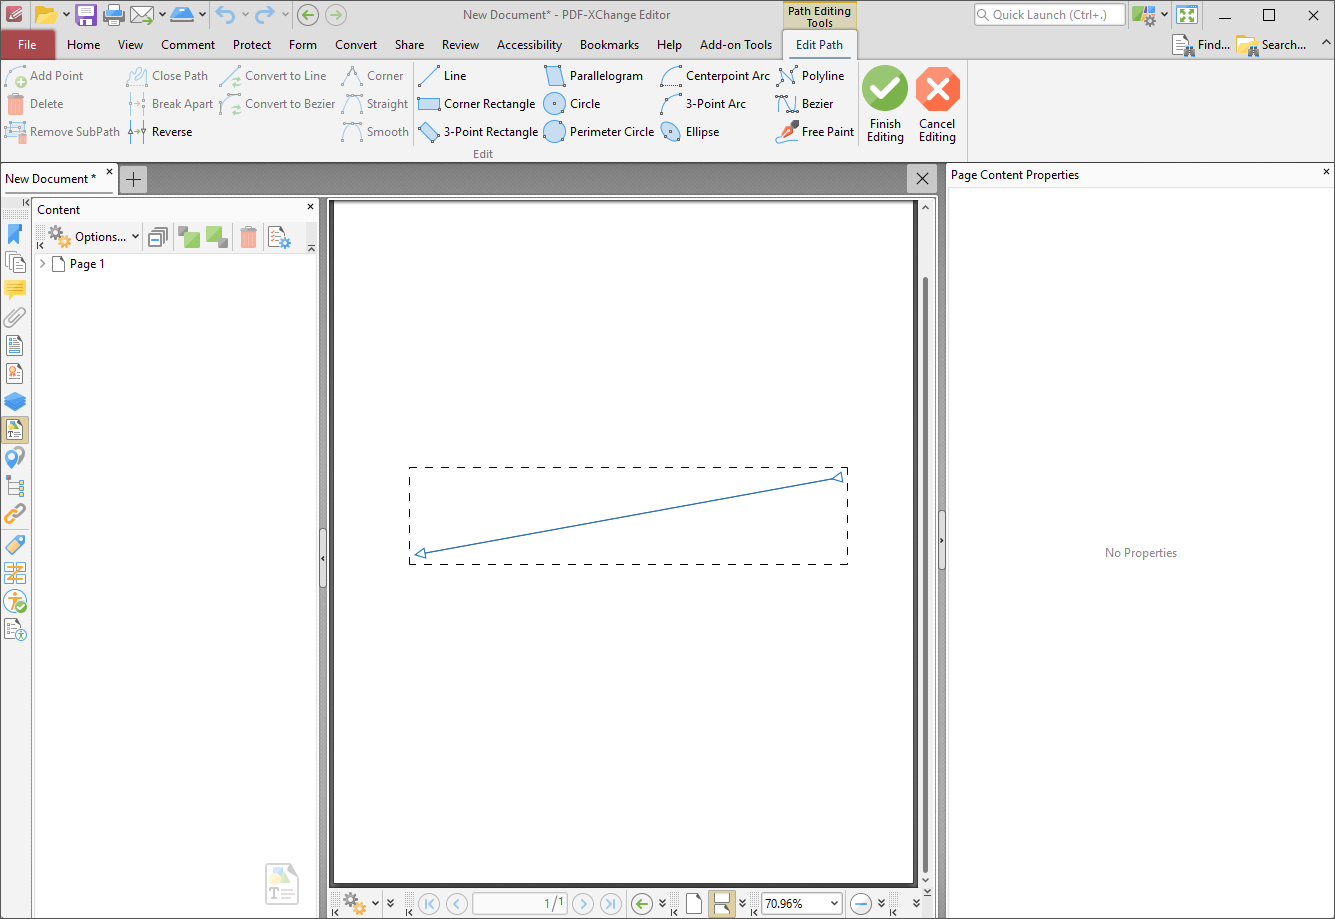Open the zoom level dropdown
The height and width of the screenshot is (919, 1335).
click(834, 904)
